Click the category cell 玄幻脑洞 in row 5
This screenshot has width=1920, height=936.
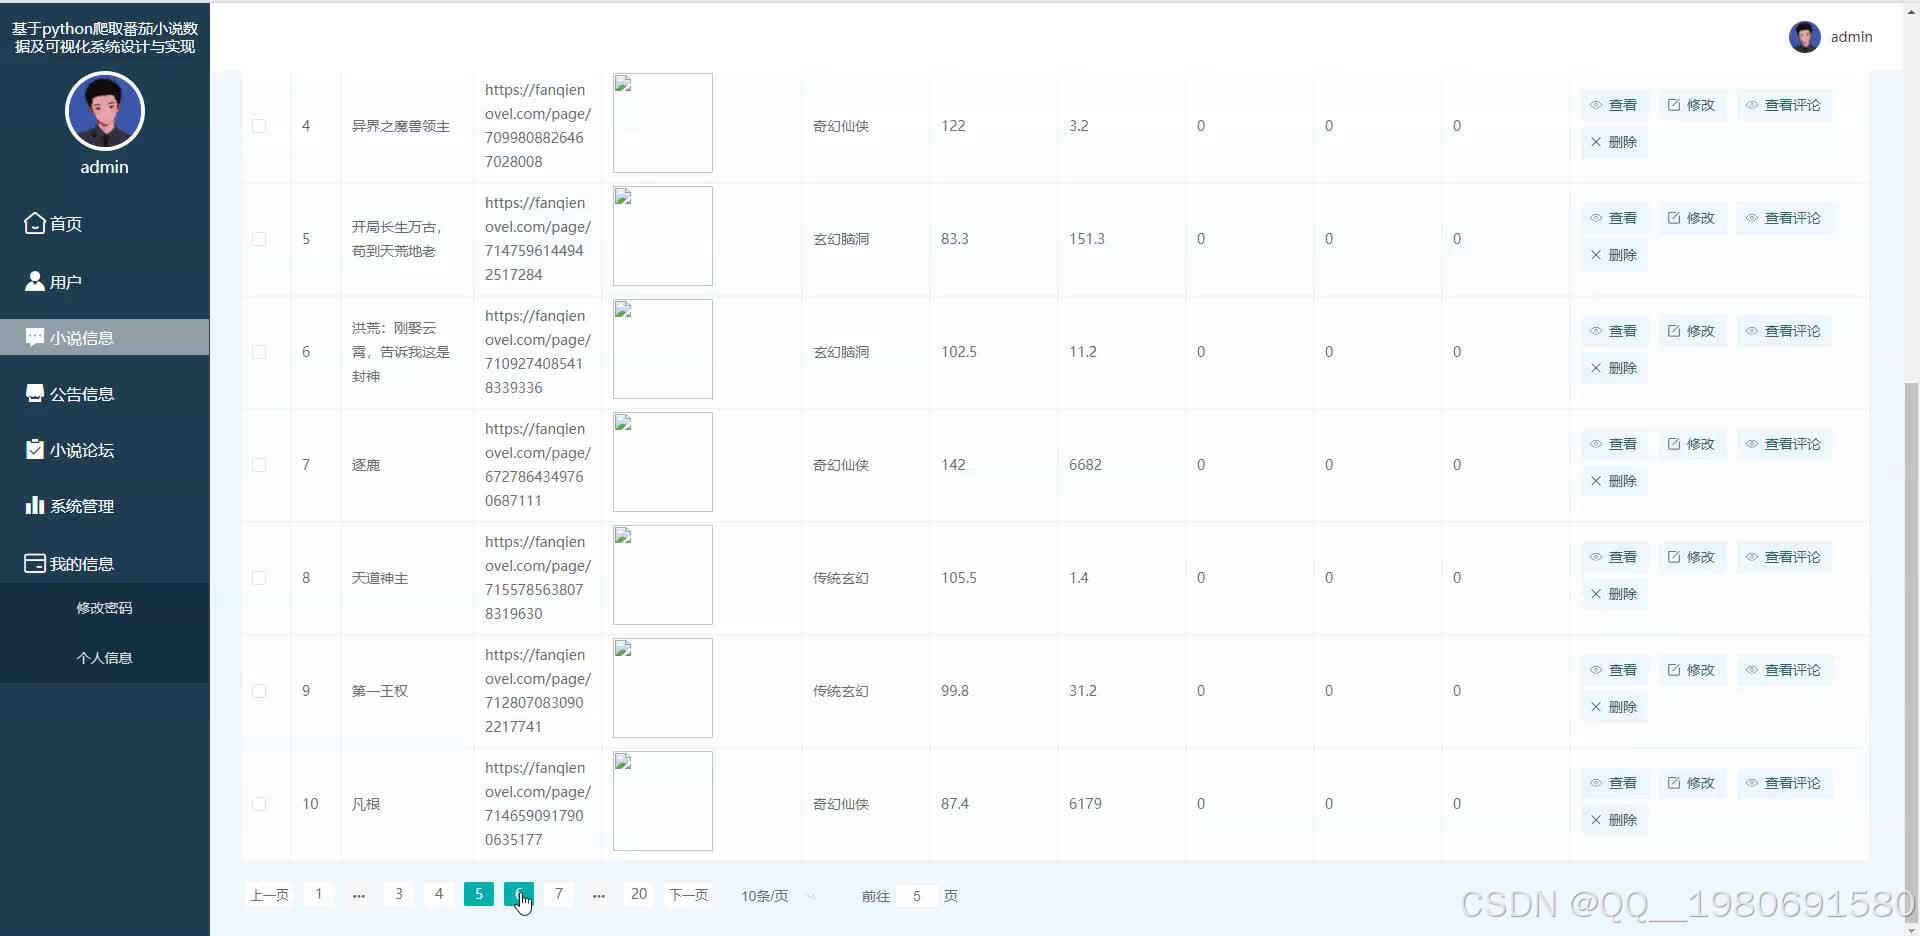point(841,239)
